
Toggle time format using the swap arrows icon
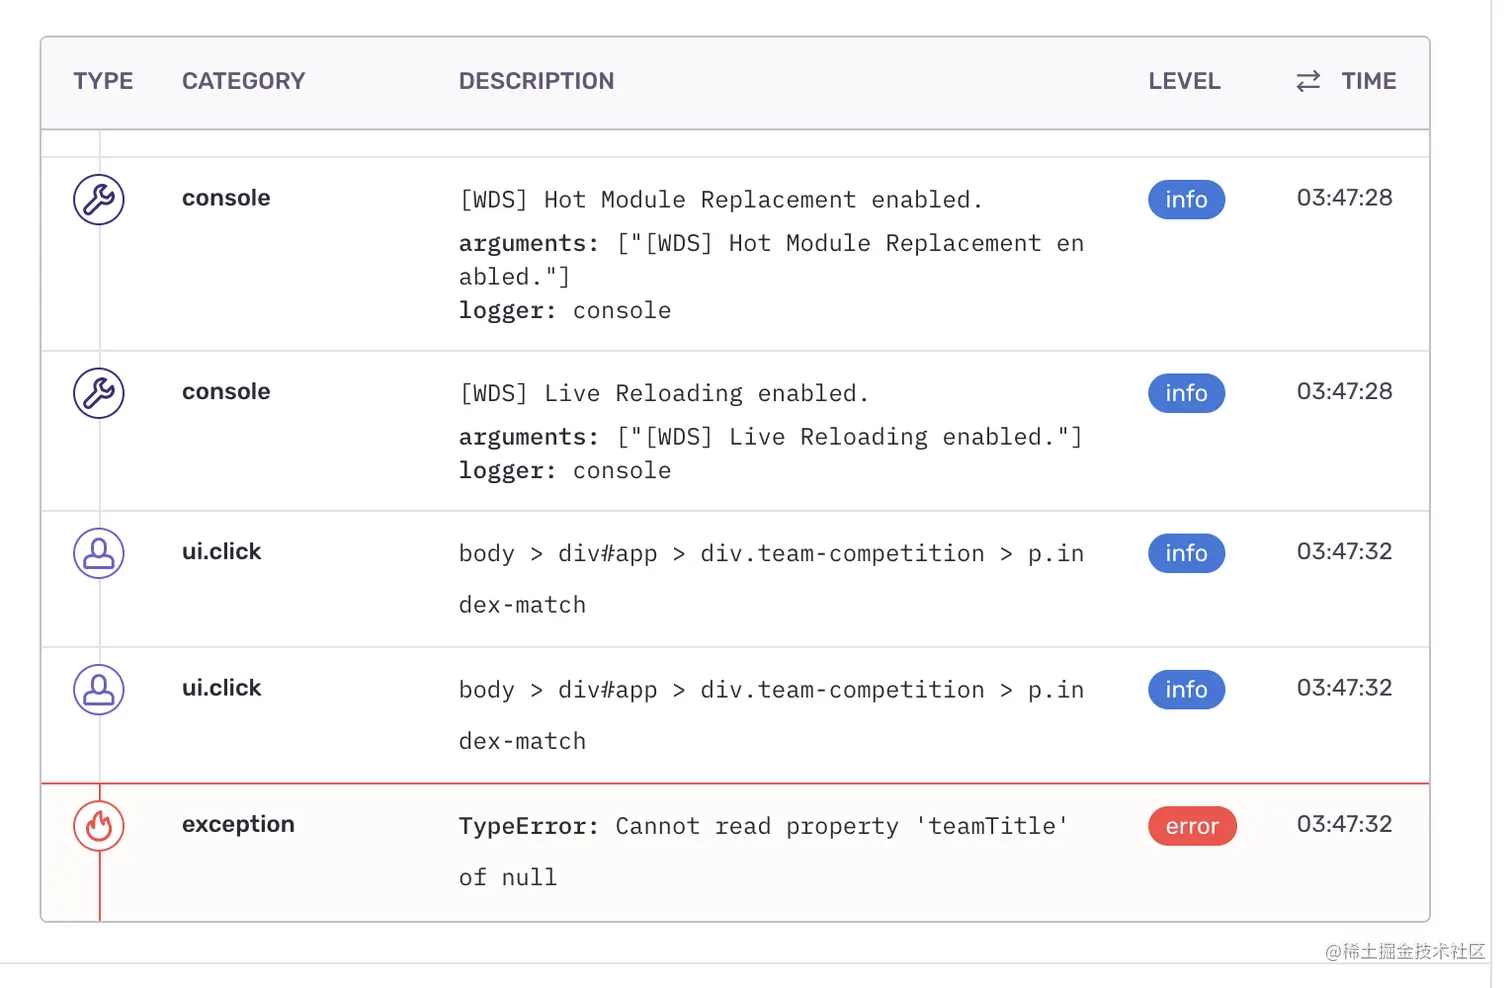point(1308,81)
